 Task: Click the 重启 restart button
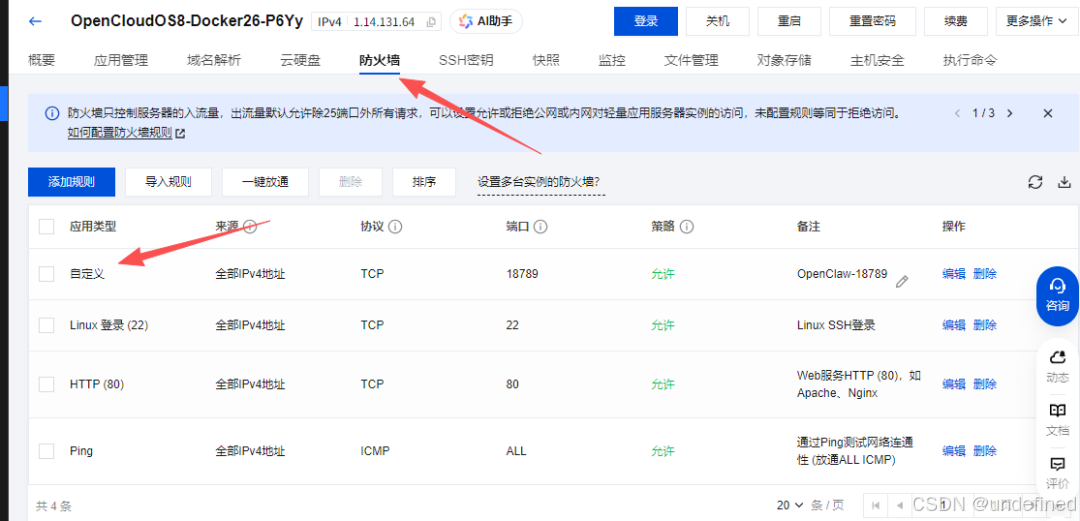tap(789, 21)
